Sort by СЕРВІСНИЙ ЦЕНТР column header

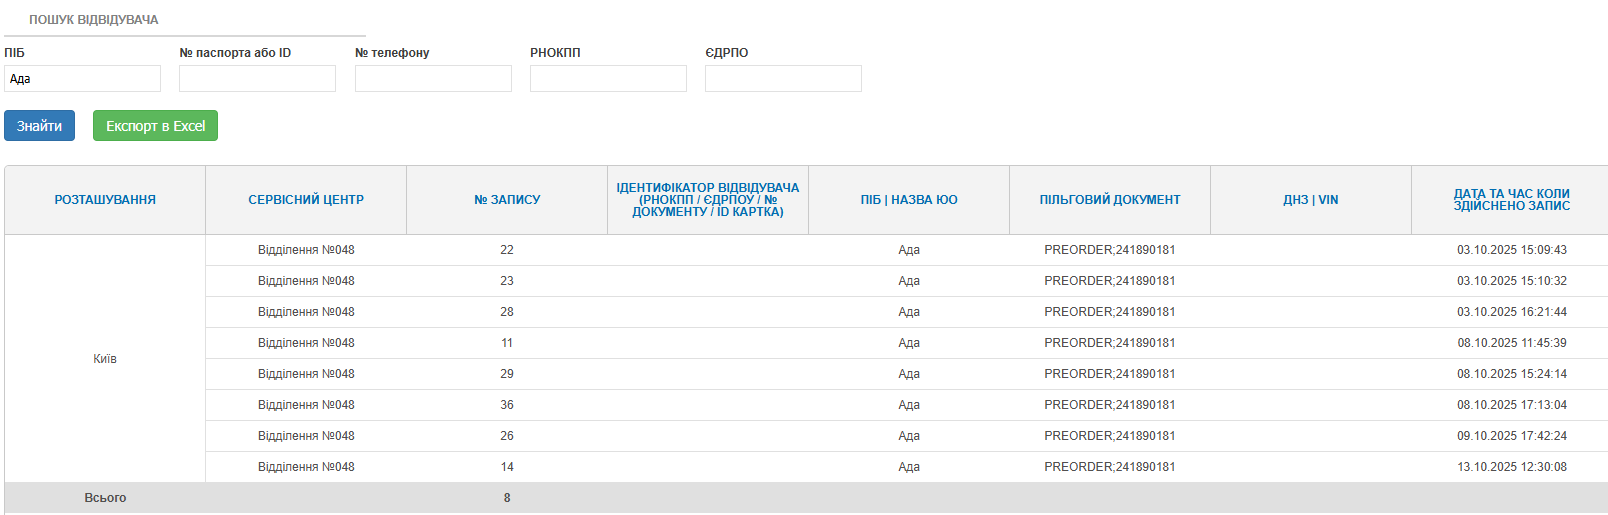point(306,200)
